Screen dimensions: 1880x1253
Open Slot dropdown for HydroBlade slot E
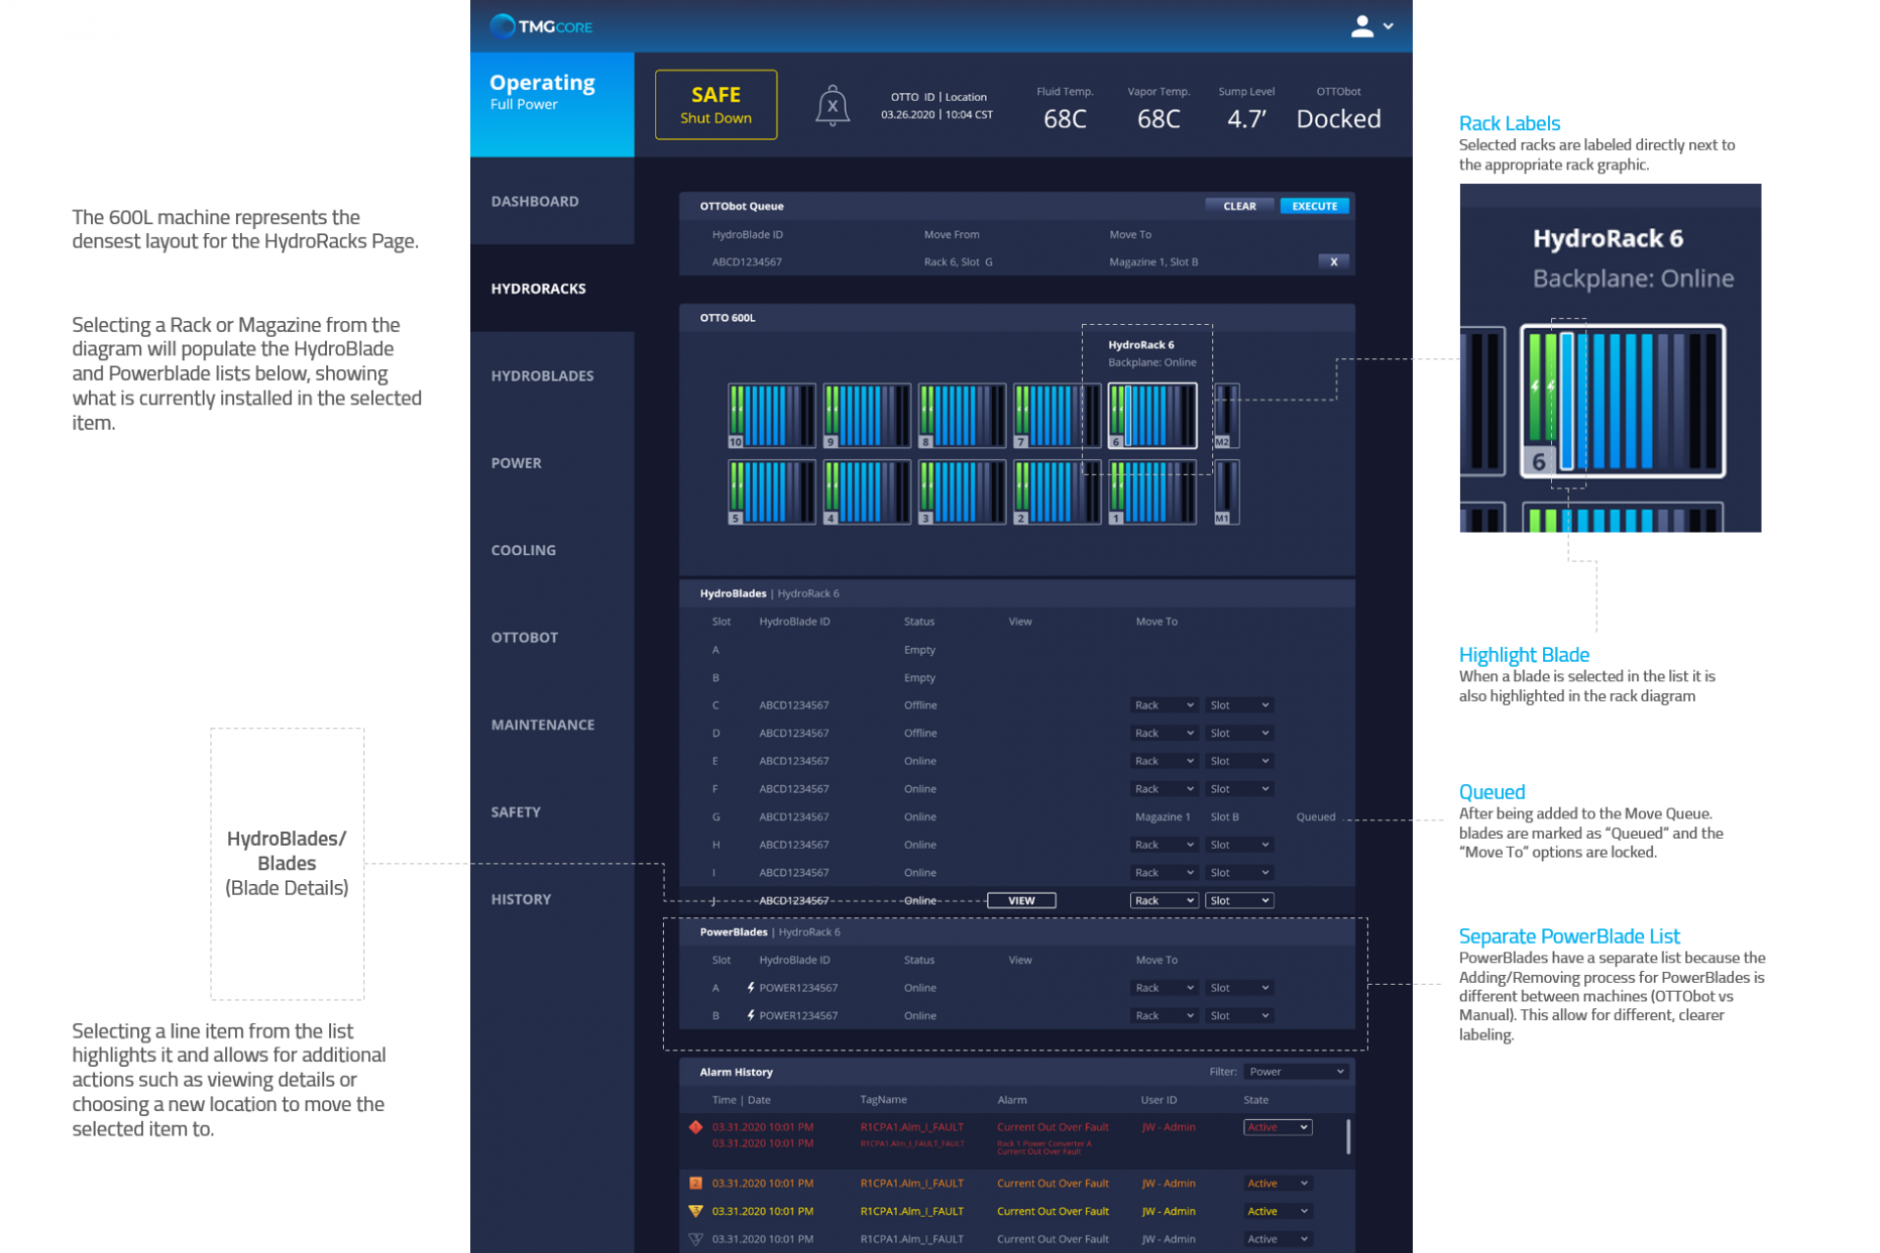(x=1239, y=761)
